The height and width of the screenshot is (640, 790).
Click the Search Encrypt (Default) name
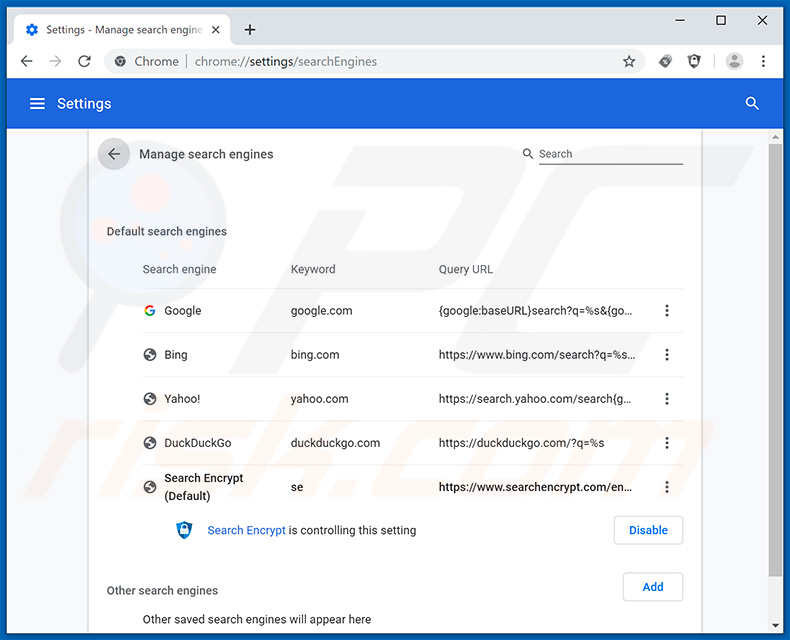point(204,487)
